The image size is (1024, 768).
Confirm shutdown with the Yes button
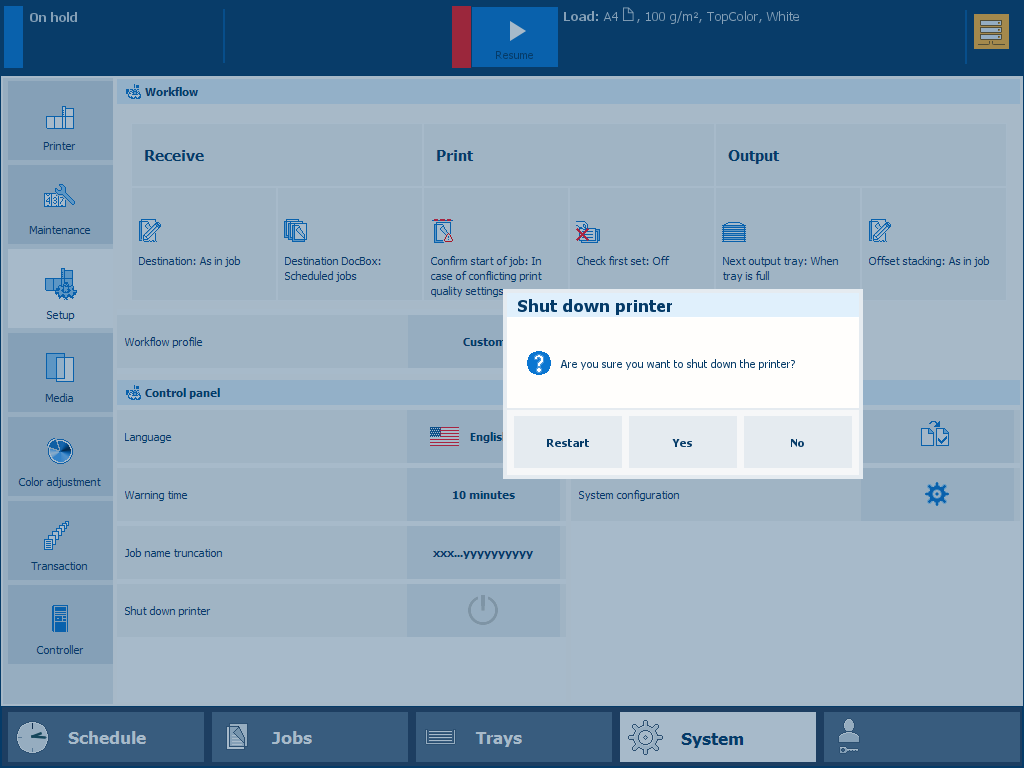[x=682, y=442]
